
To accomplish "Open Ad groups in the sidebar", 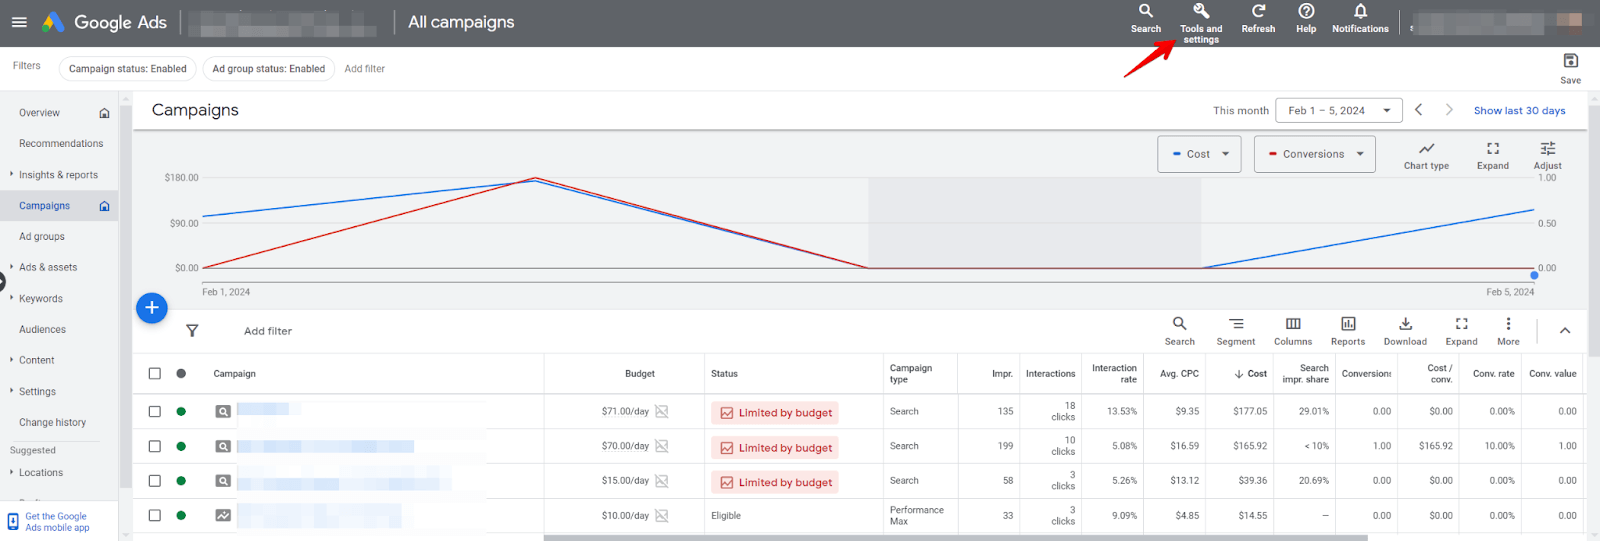I will tap(42, 237).
